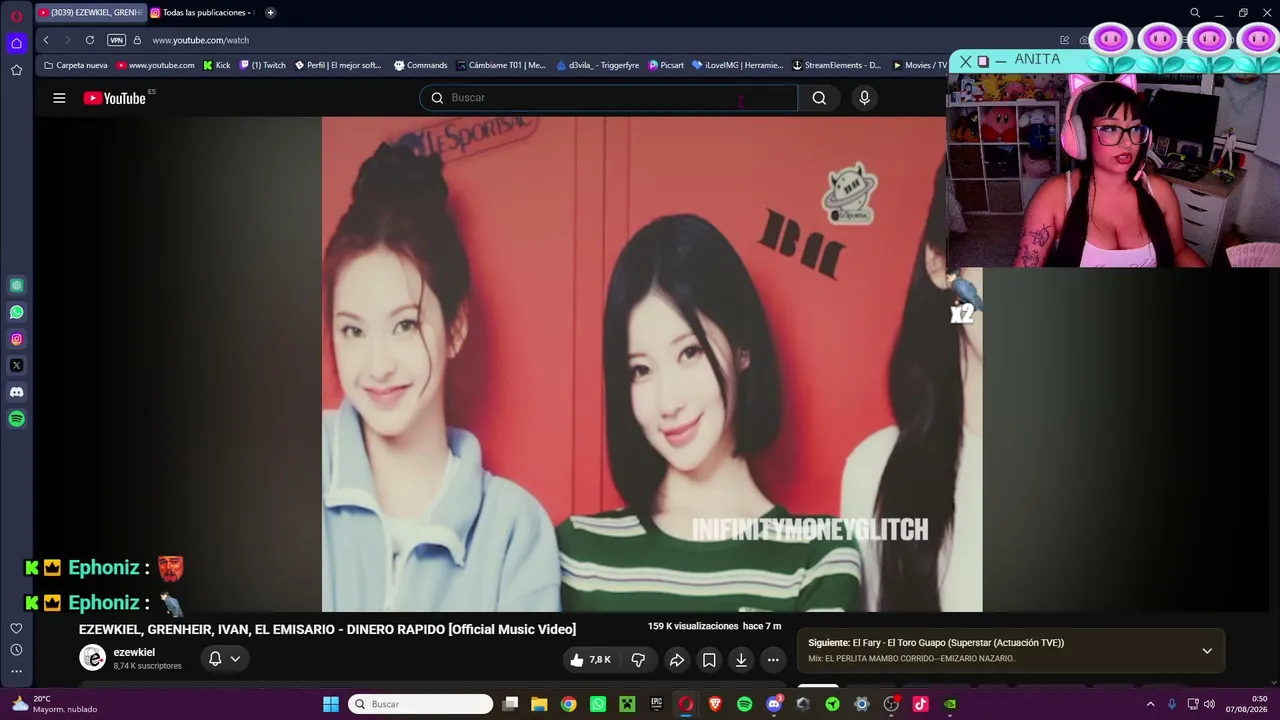Share the video using the arrow icon

click(x=677, y=660)
